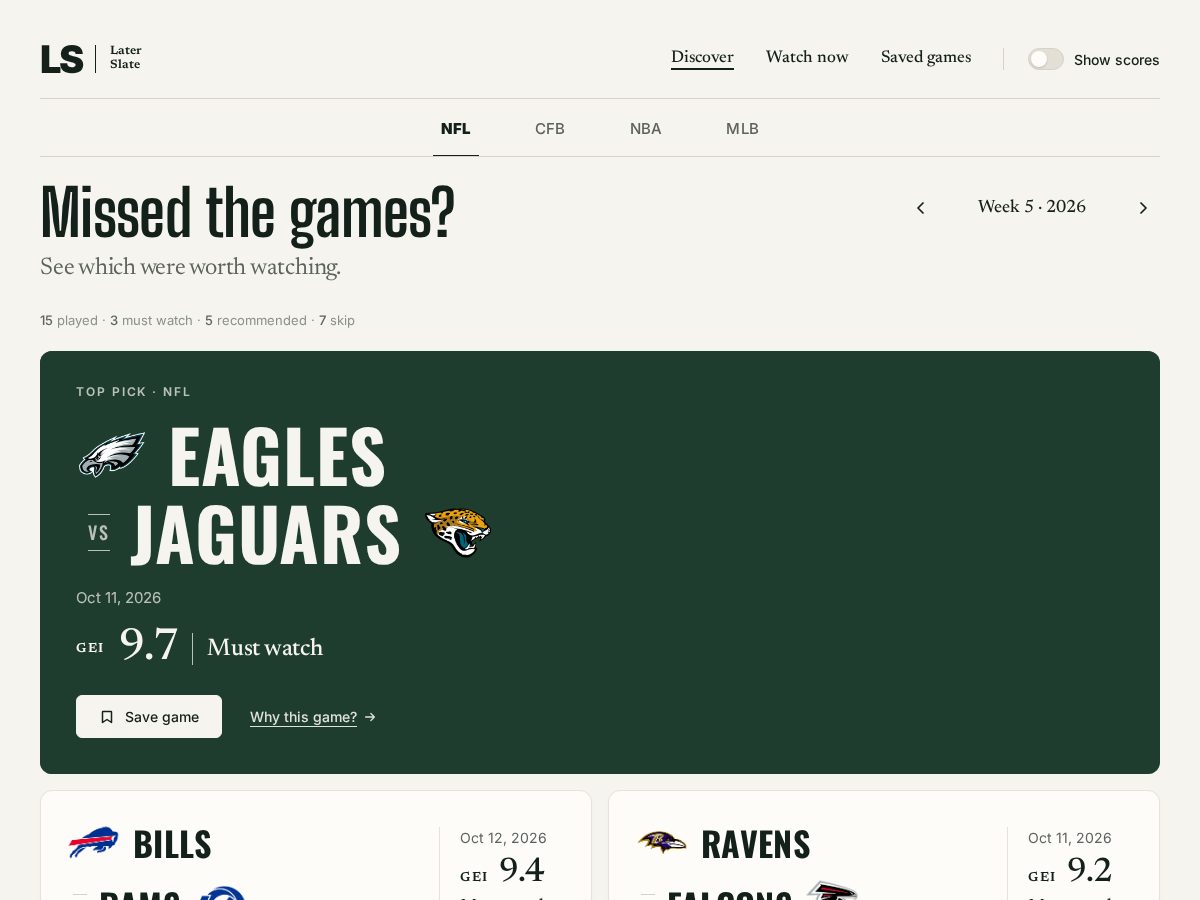Click the LS Later Slate logo
The width and height of the screenshot is (1200, 900).
[x=91, y=58]
